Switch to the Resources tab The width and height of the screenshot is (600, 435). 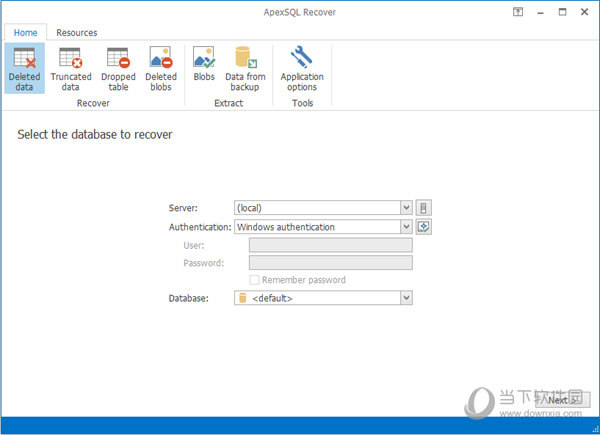click(x=77, y=33)
